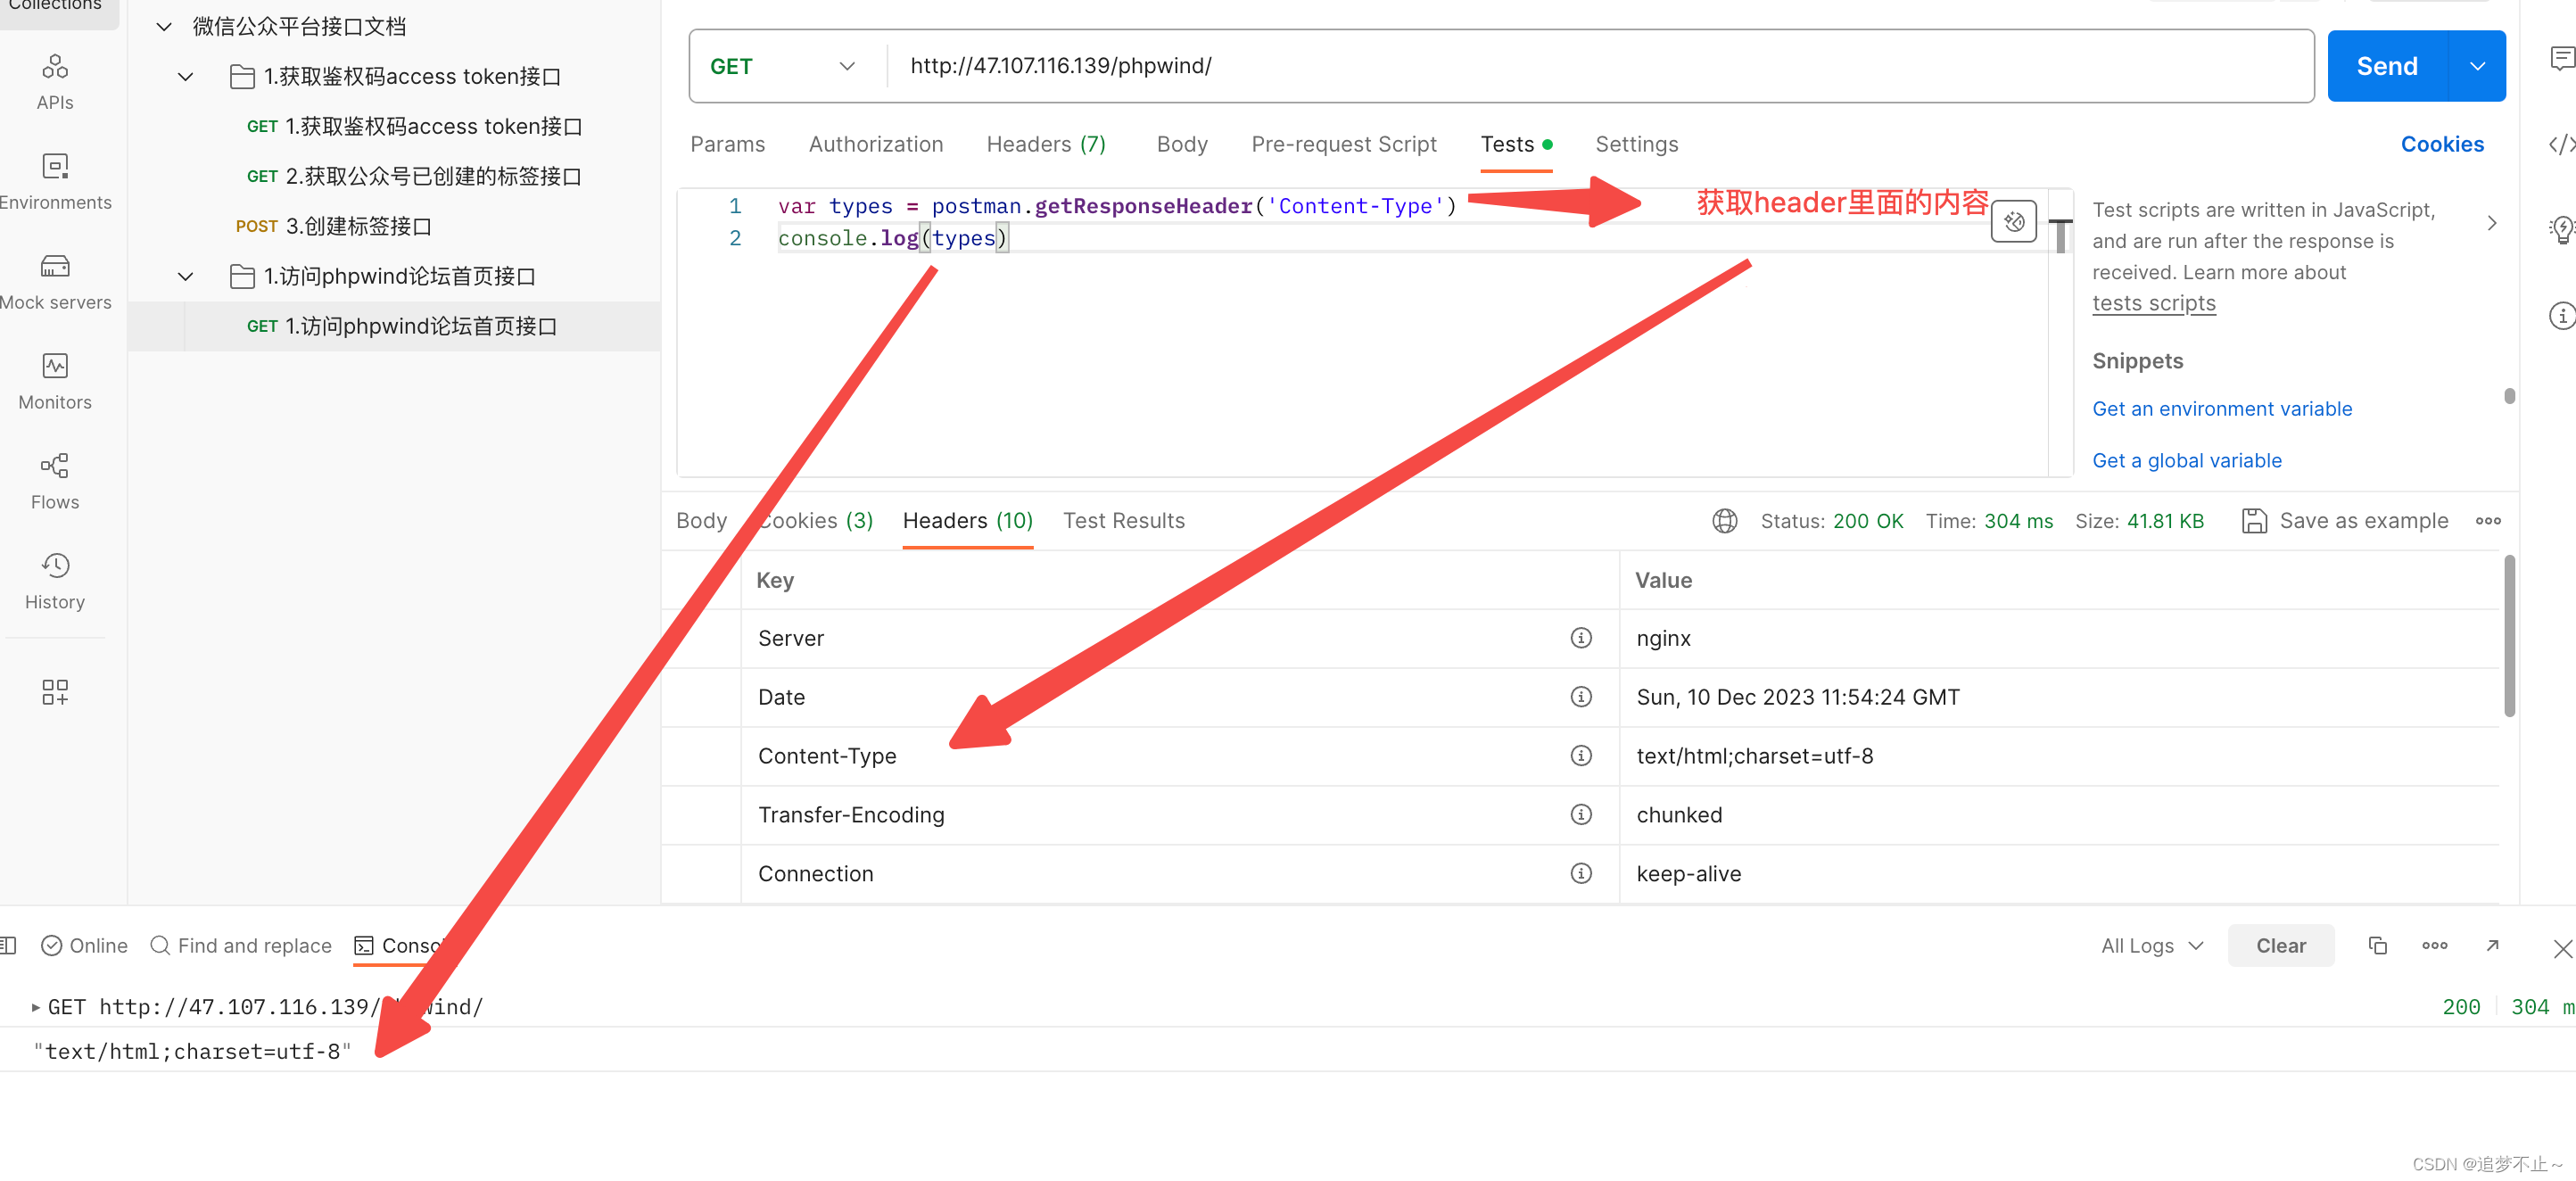
Task: Open the APIs sidebar section
Action: click(55, 81)
